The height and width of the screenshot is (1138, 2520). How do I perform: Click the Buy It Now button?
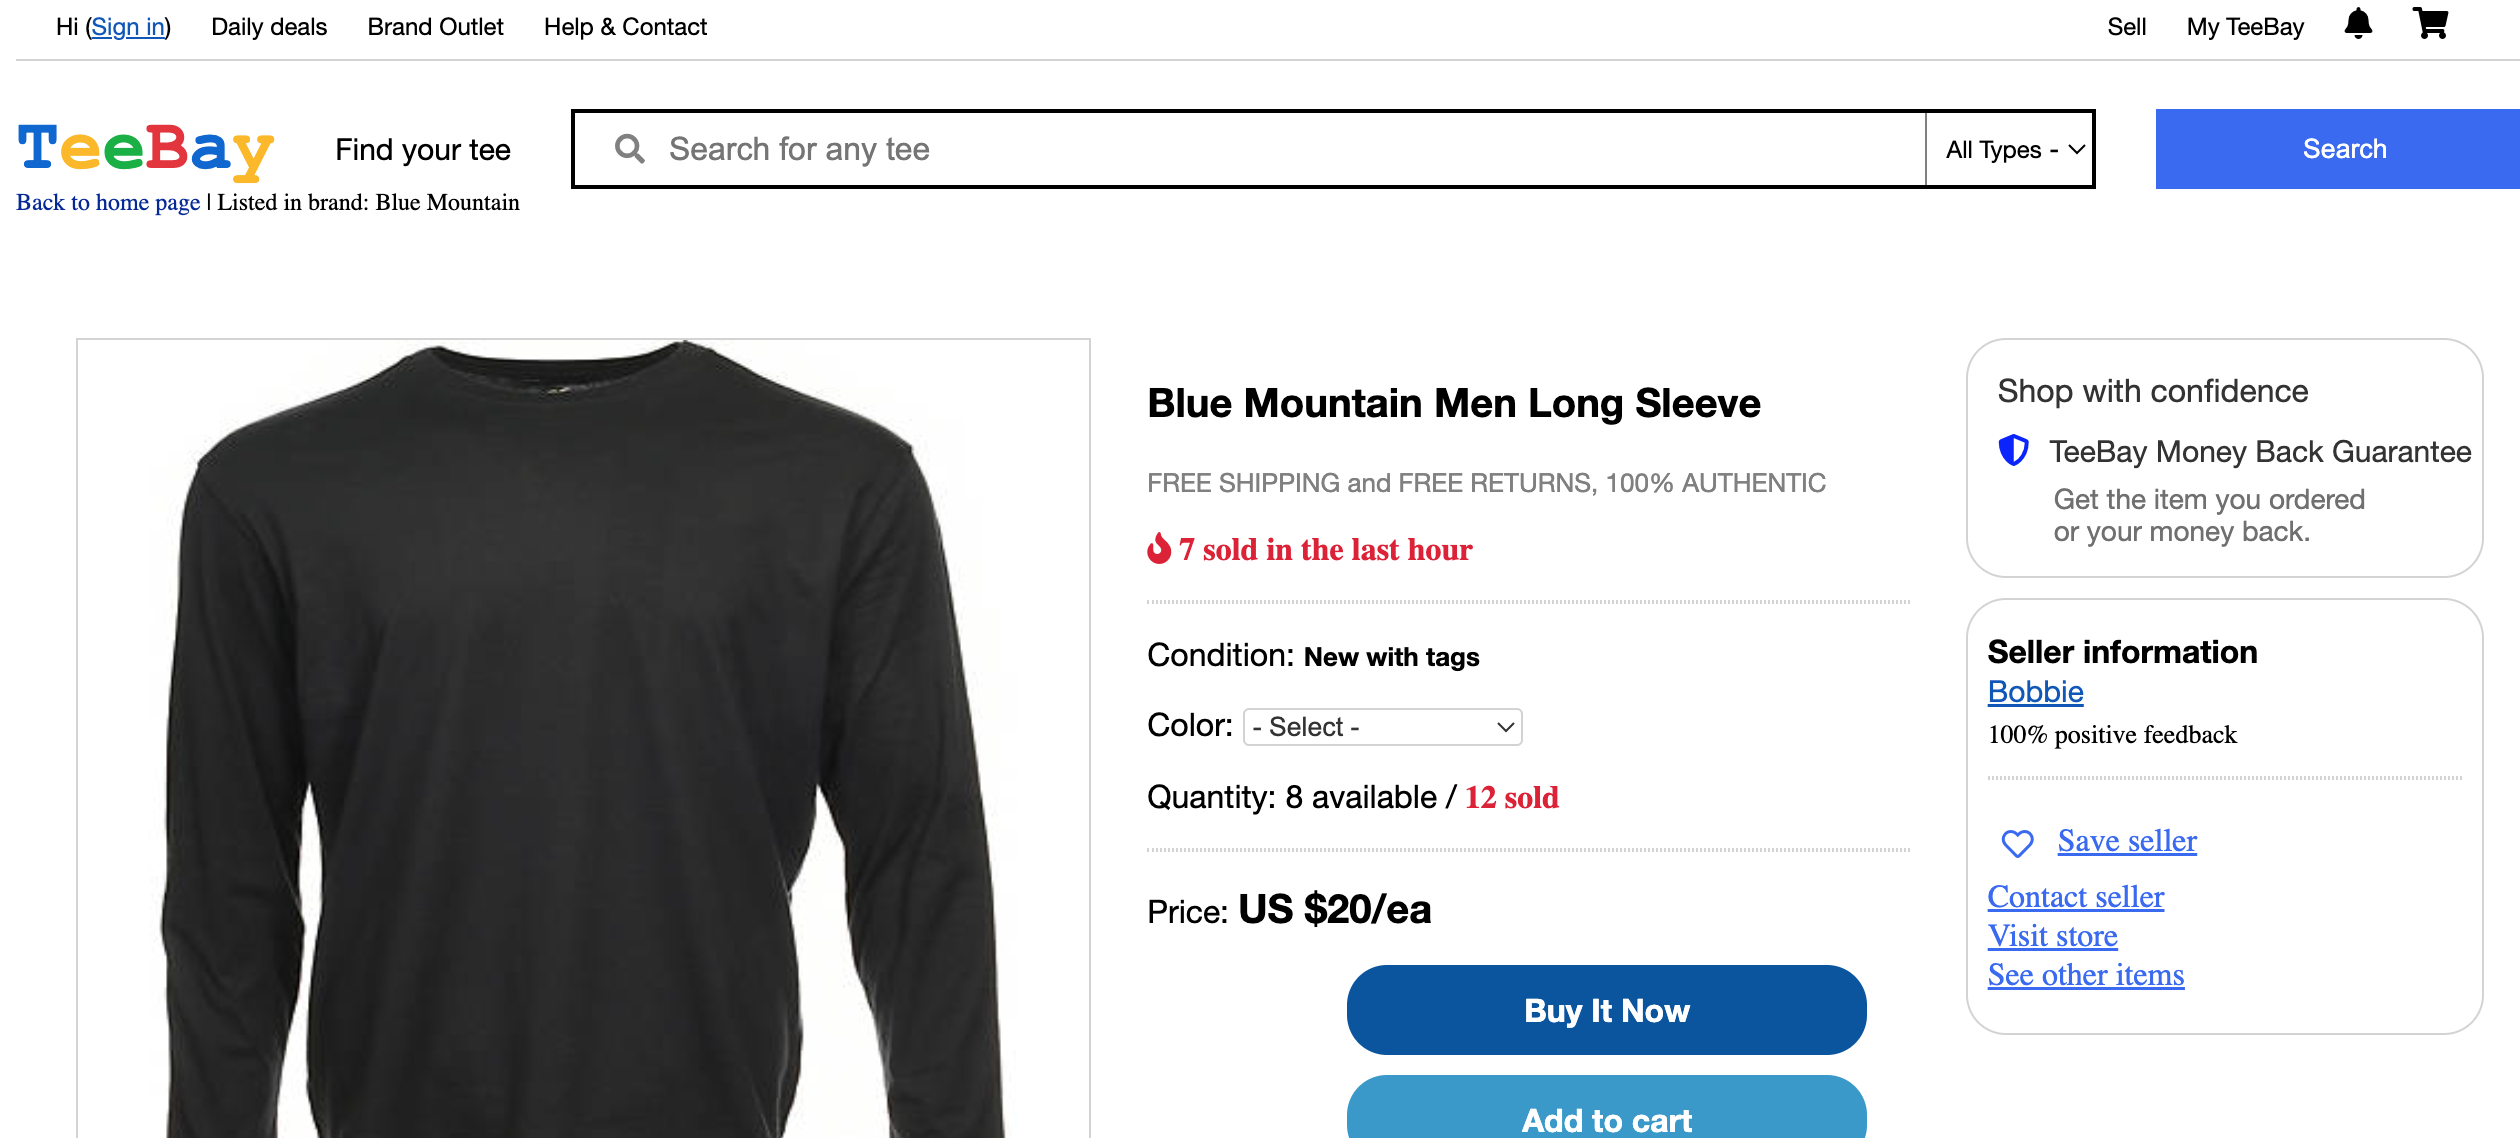tap(1606, 1010)
